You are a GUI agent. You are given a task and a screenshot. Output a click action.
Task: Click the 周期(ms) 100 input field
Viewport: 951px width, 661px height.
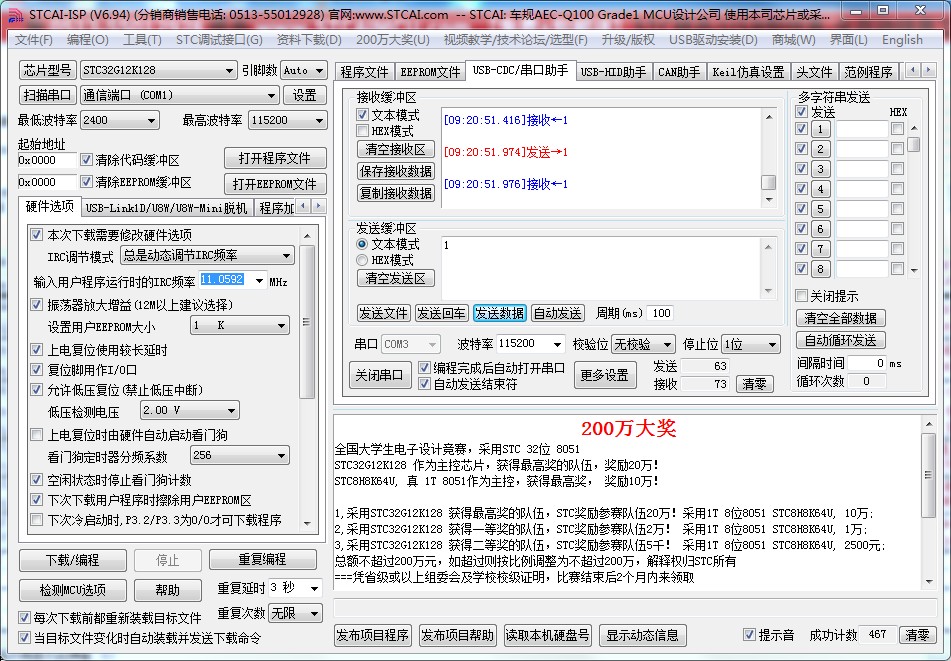[x=660, y=313]
